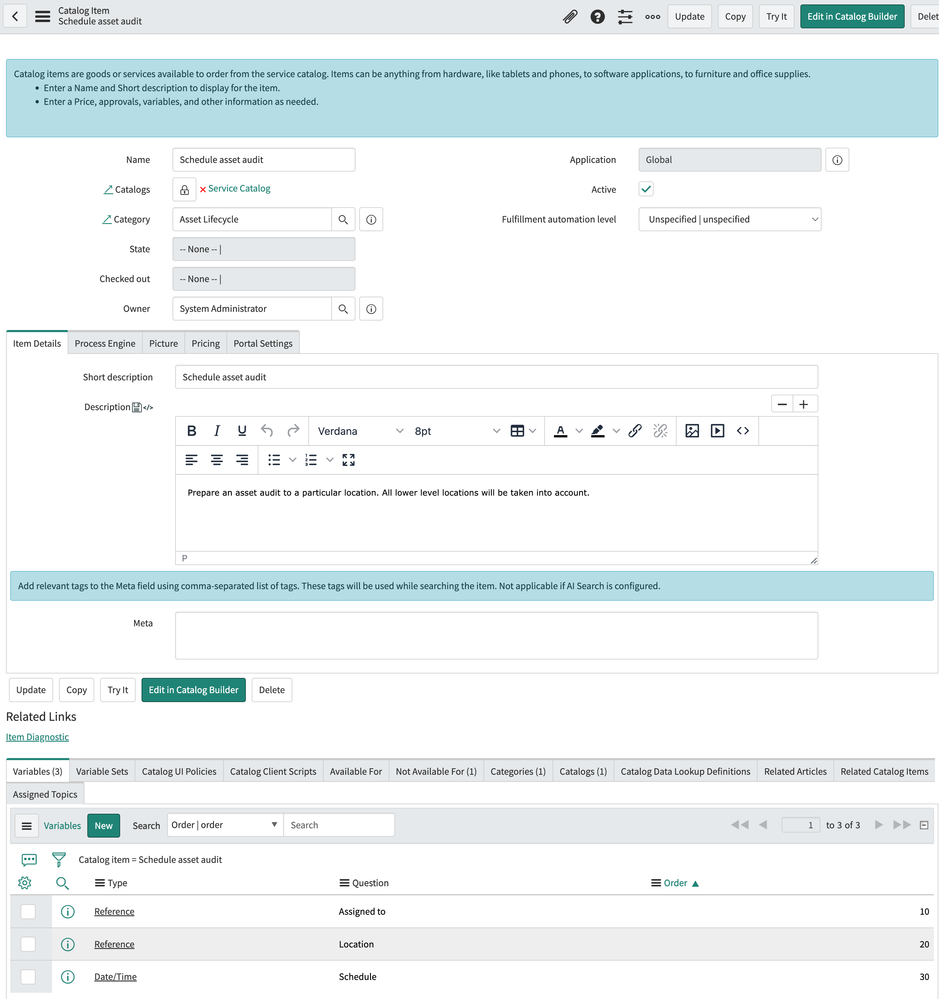Apply bold formatting in description editor
Image resolution: width=939 pixels, height=999 pixels.
pyautogui.click(x=191, y=431)
